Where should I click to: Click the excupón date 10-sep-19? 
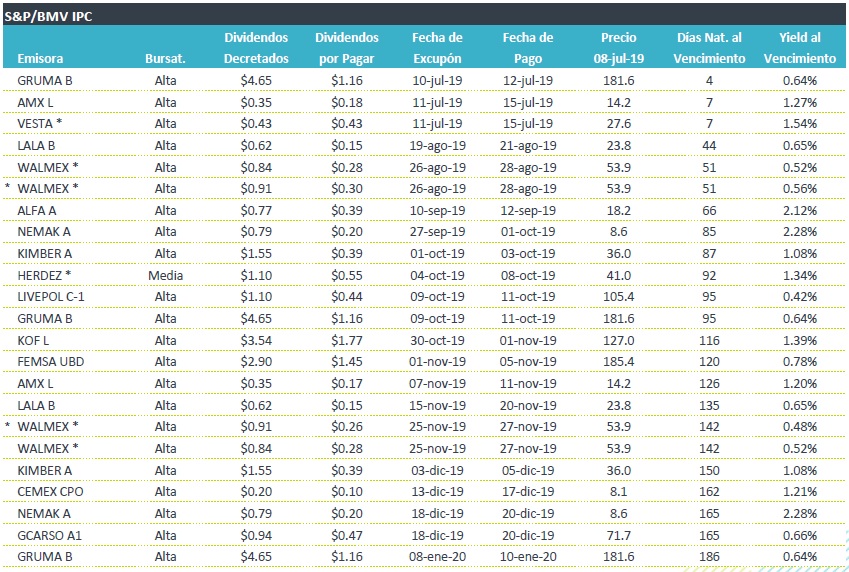[x=437, y=210]
